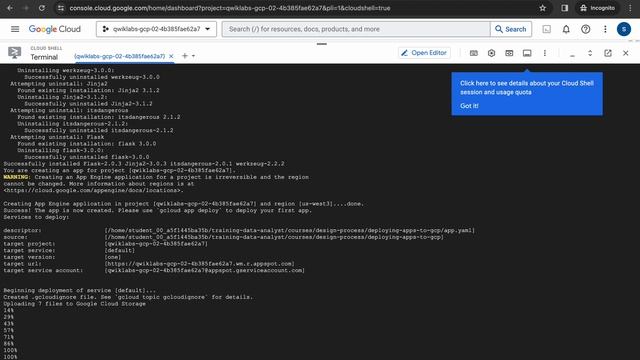
Task: Activate Cloud Shell icon in header
Action: point(547,29)
